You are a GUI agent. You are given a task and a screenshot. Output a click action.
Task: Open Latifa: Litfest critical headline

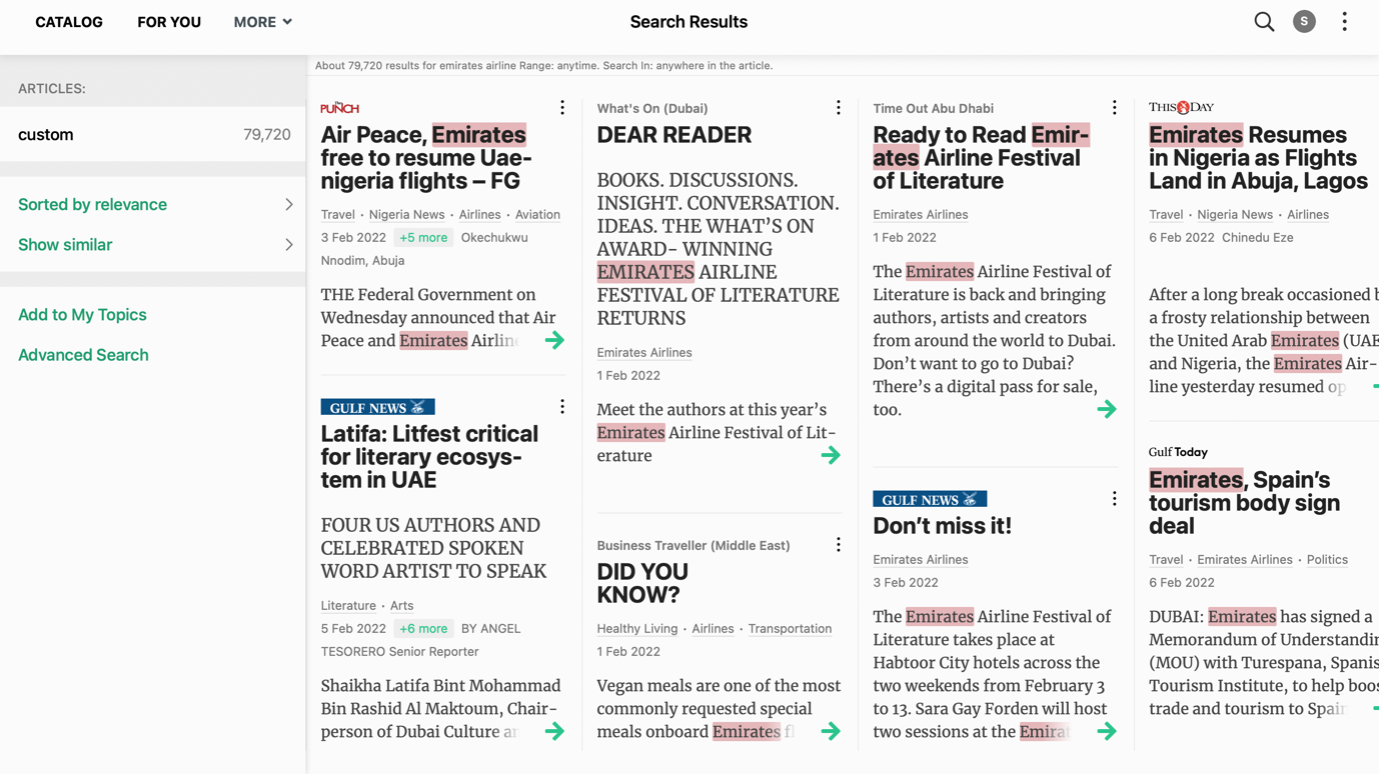point(430,457)
